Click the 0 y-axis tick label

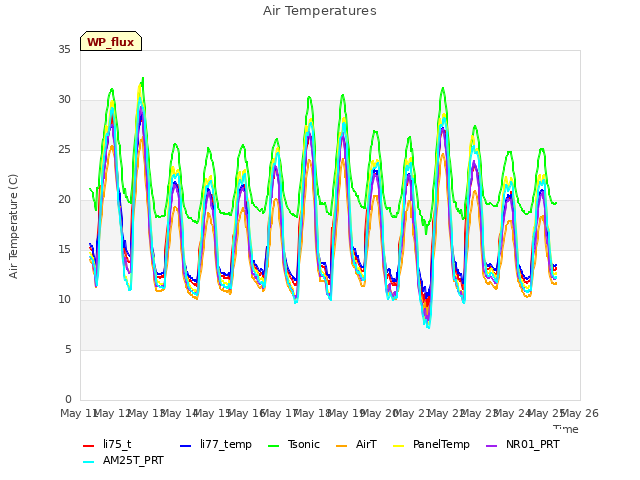point(68,399)
